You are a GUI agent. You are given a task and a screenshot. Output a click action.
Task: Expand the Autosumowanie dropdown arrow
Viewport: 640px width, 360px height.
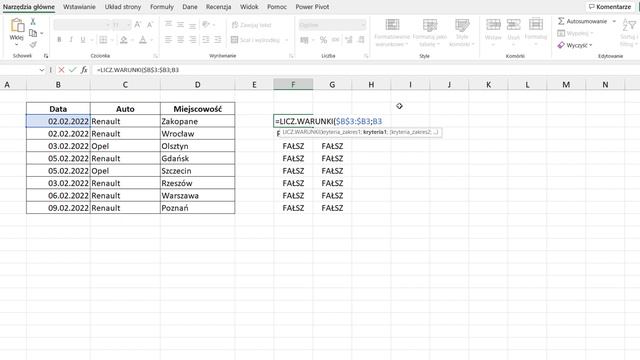[x=614, y=21]
